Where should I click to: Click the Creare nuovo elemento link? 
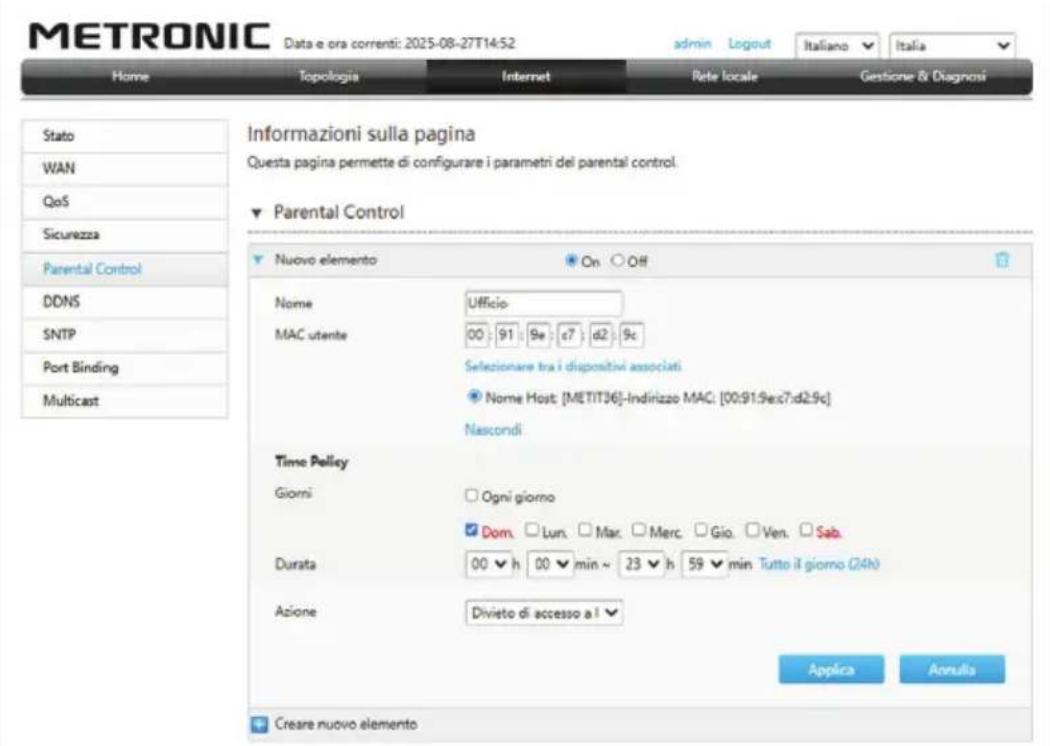346,724
